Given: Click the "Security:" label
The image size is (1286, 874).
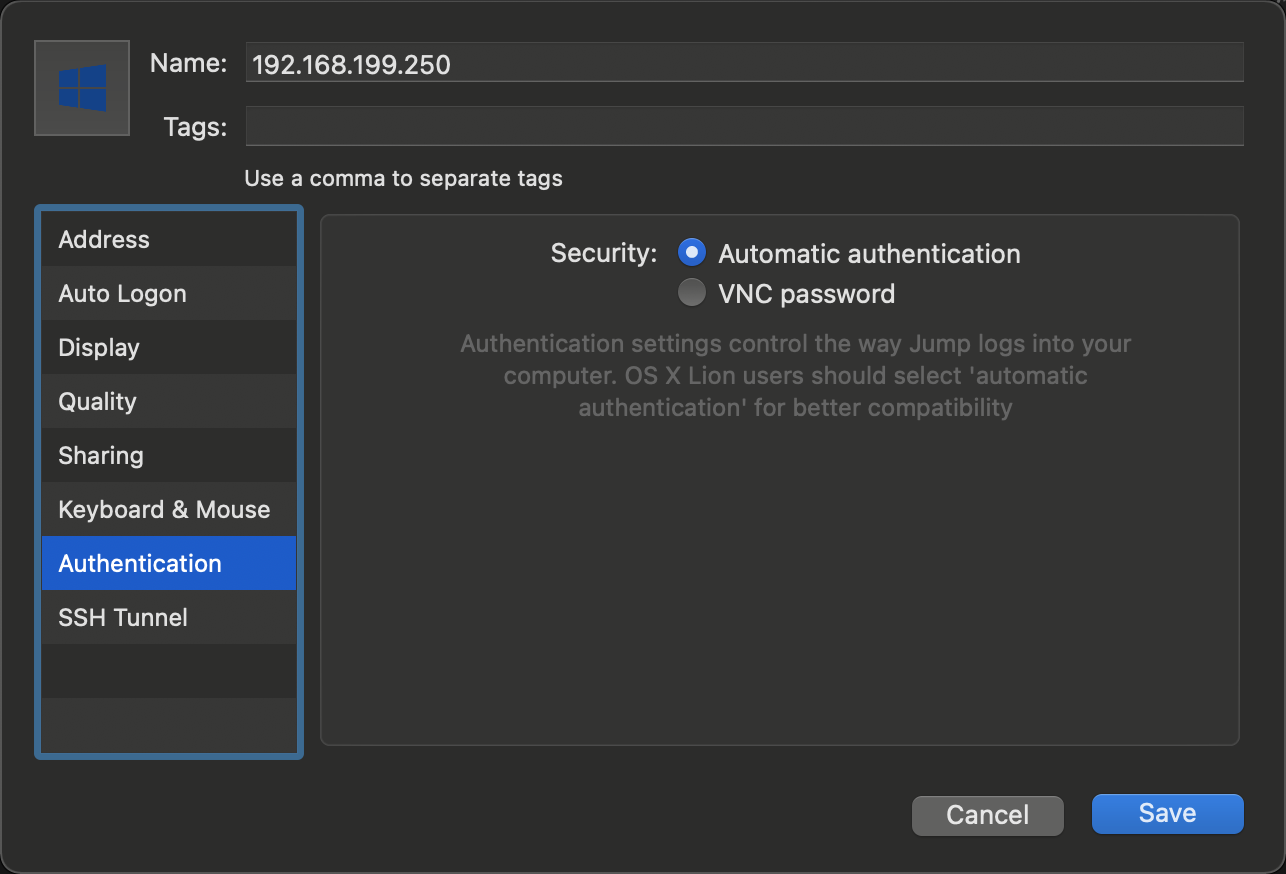Looking at the screenshot, I should point(603,254).
